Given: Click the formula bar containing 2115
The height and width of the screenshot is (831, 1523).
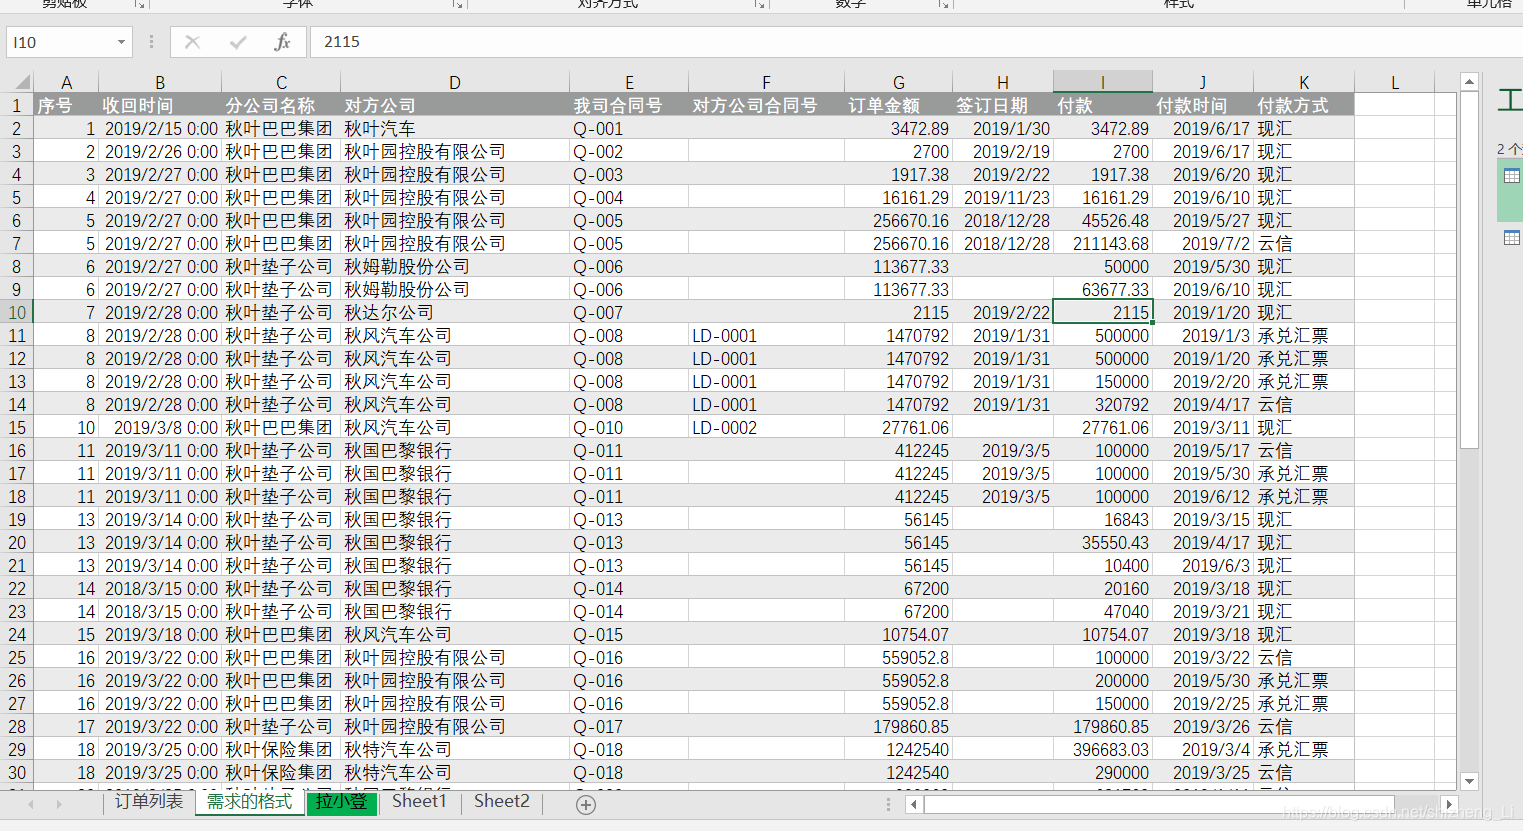Looking at the screenshot, I should pos(915,42).
